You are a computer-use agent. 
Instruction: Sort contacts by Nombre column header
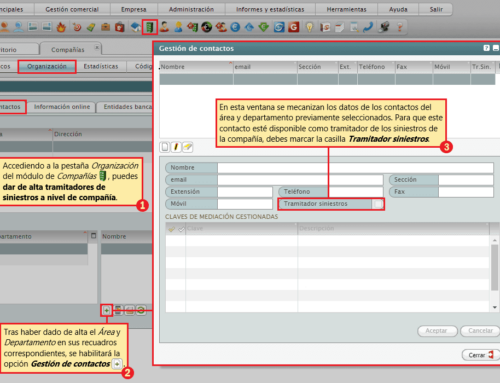pos(196,67)
